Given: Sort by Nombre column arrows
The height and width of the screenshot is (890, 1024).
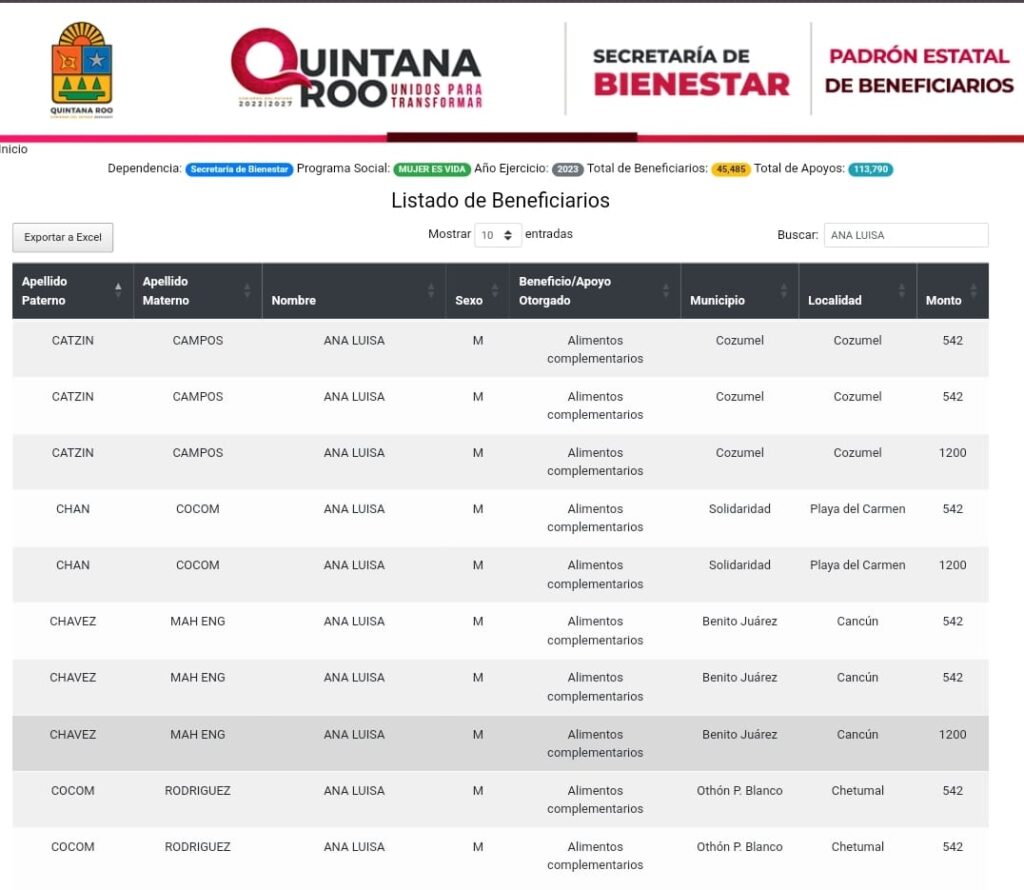Looking at the screenshot, I should (x=431, y=291).
